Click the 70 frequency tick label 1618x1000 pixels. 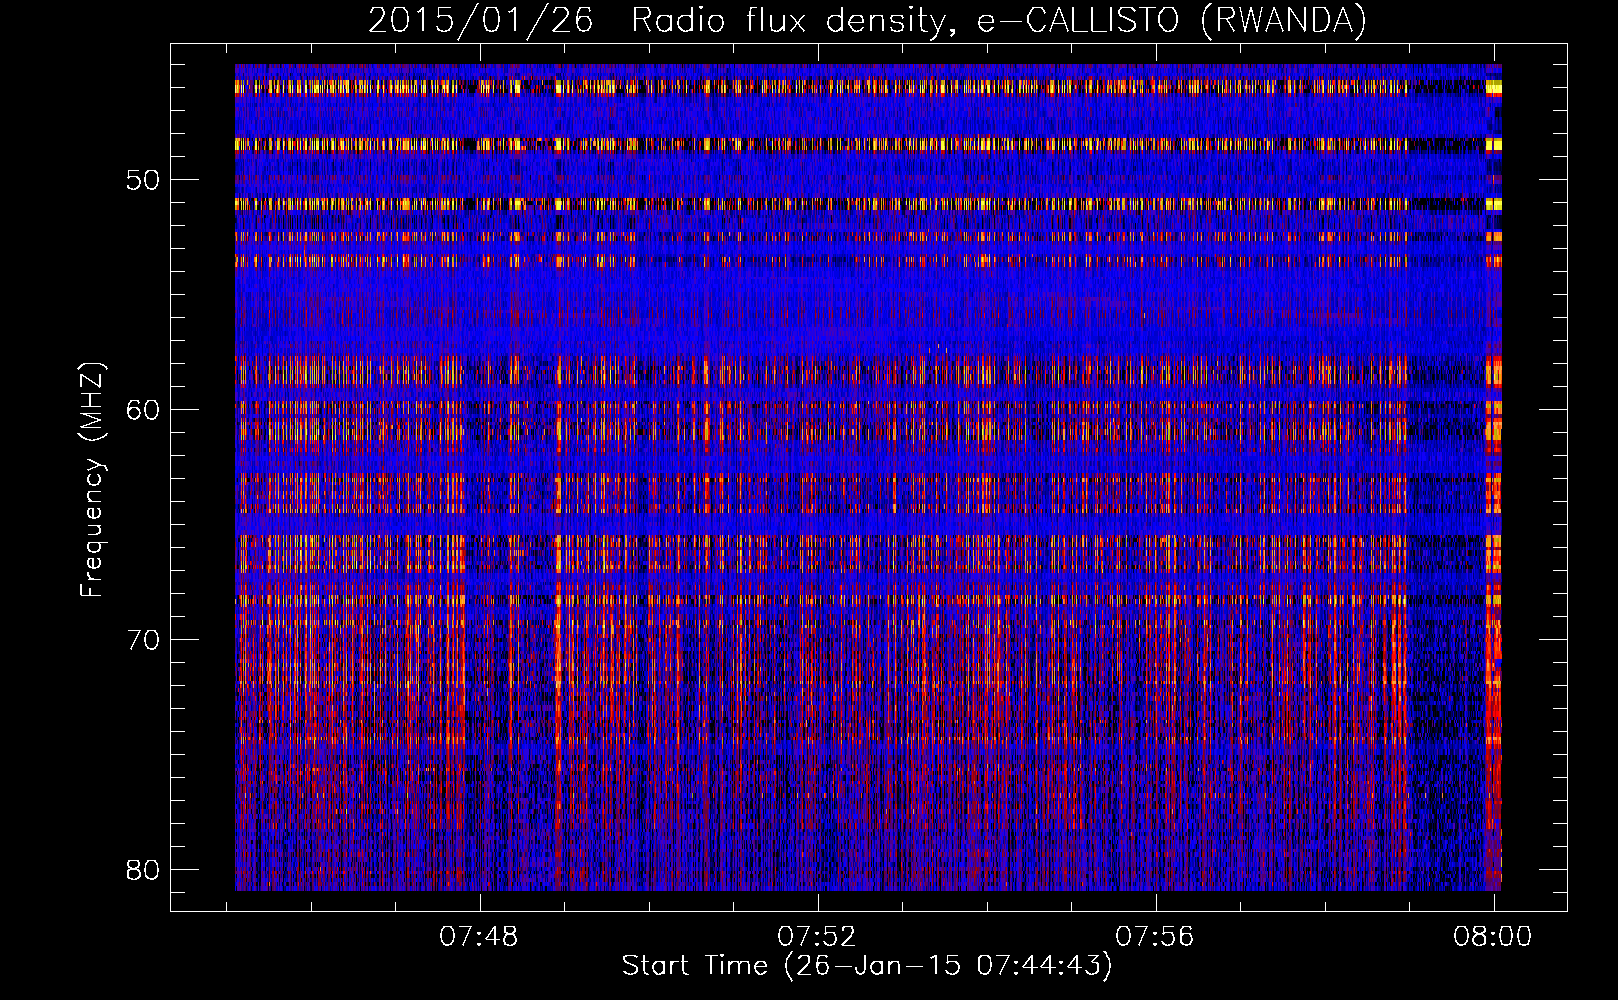[x=144, y=640]
